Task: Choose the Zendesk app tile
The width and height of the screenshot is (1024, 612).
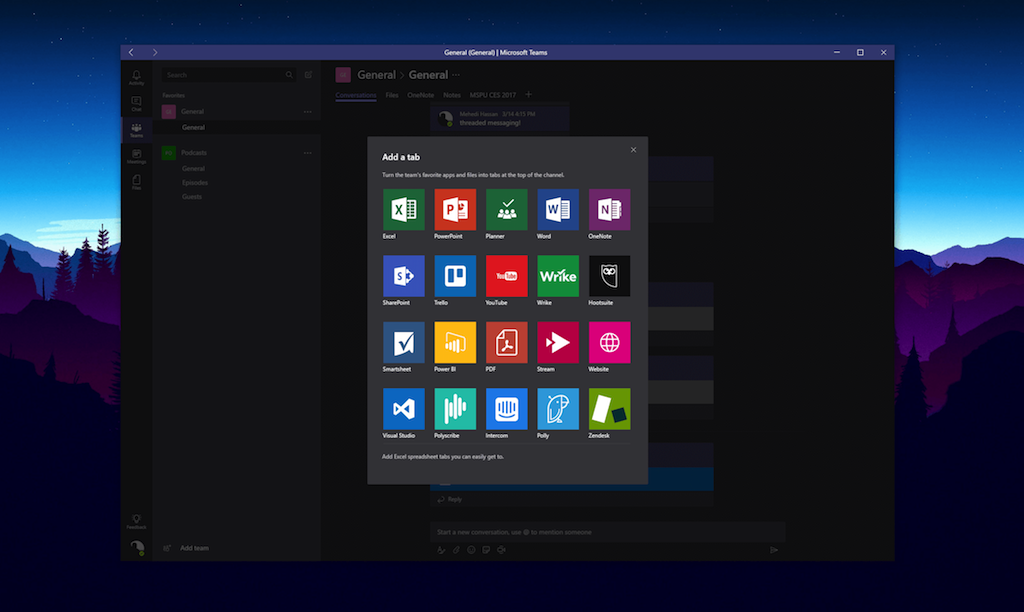Action: 609,409
